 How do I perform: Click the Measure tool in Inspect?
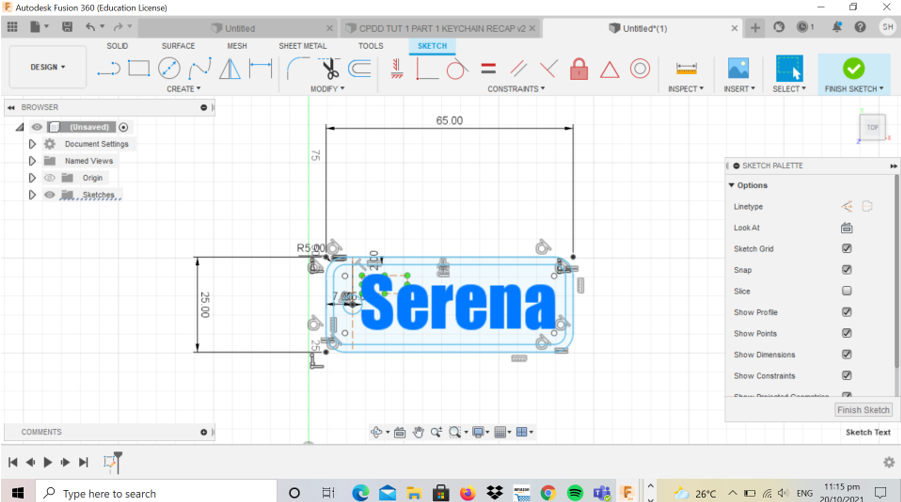pyautogui.click(x=686, y=69)
